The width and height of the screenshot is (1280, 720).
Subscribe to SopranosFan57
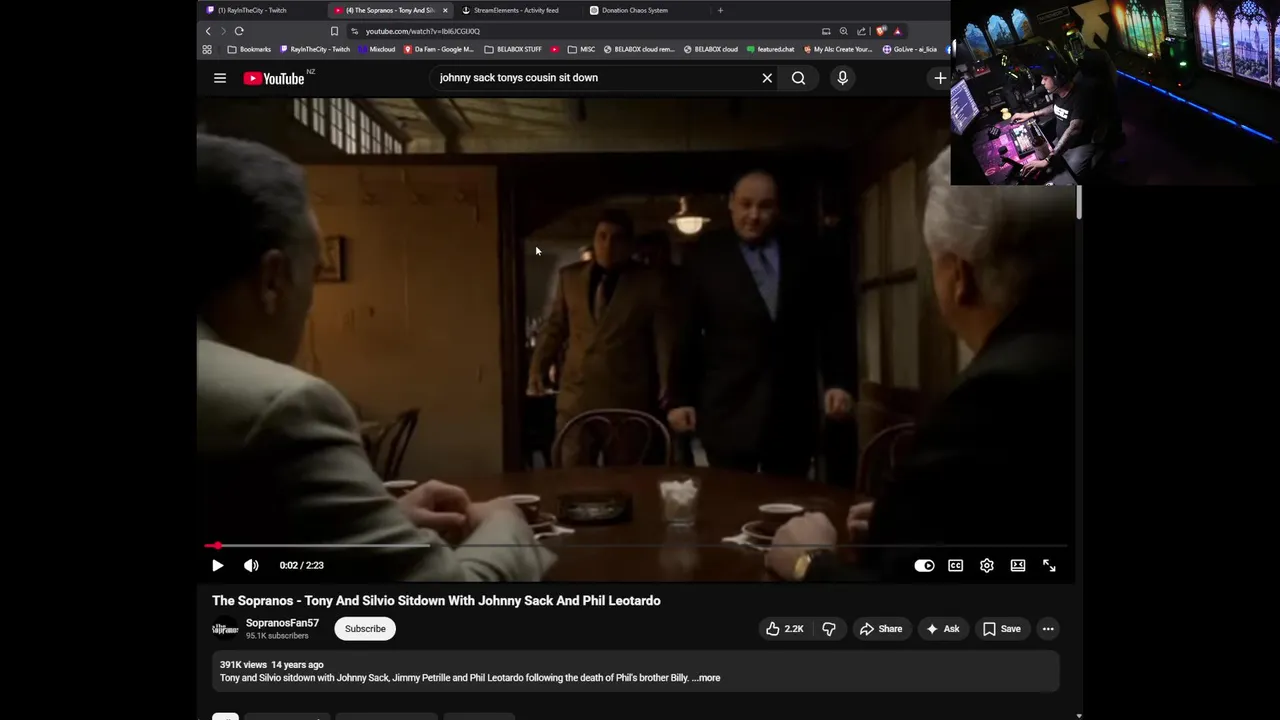point(365,629)
